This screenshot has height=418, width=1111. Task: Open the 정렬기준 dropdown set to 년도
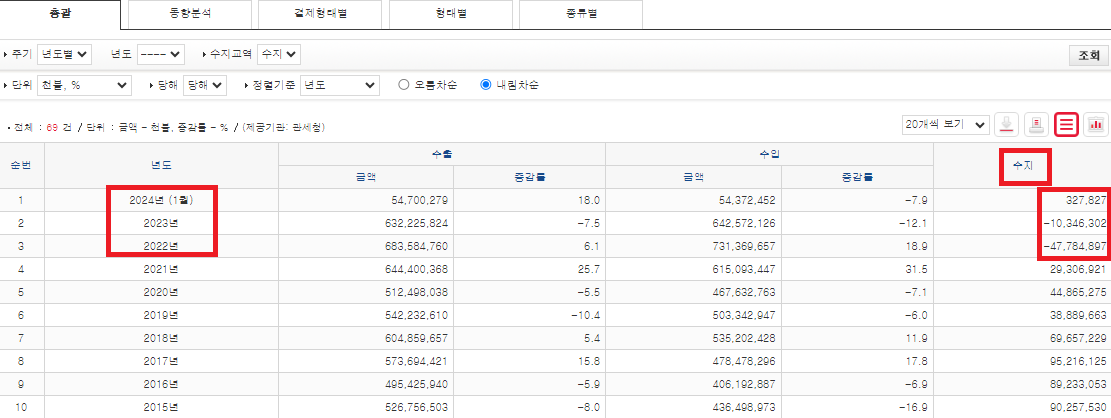click(339, 85)
